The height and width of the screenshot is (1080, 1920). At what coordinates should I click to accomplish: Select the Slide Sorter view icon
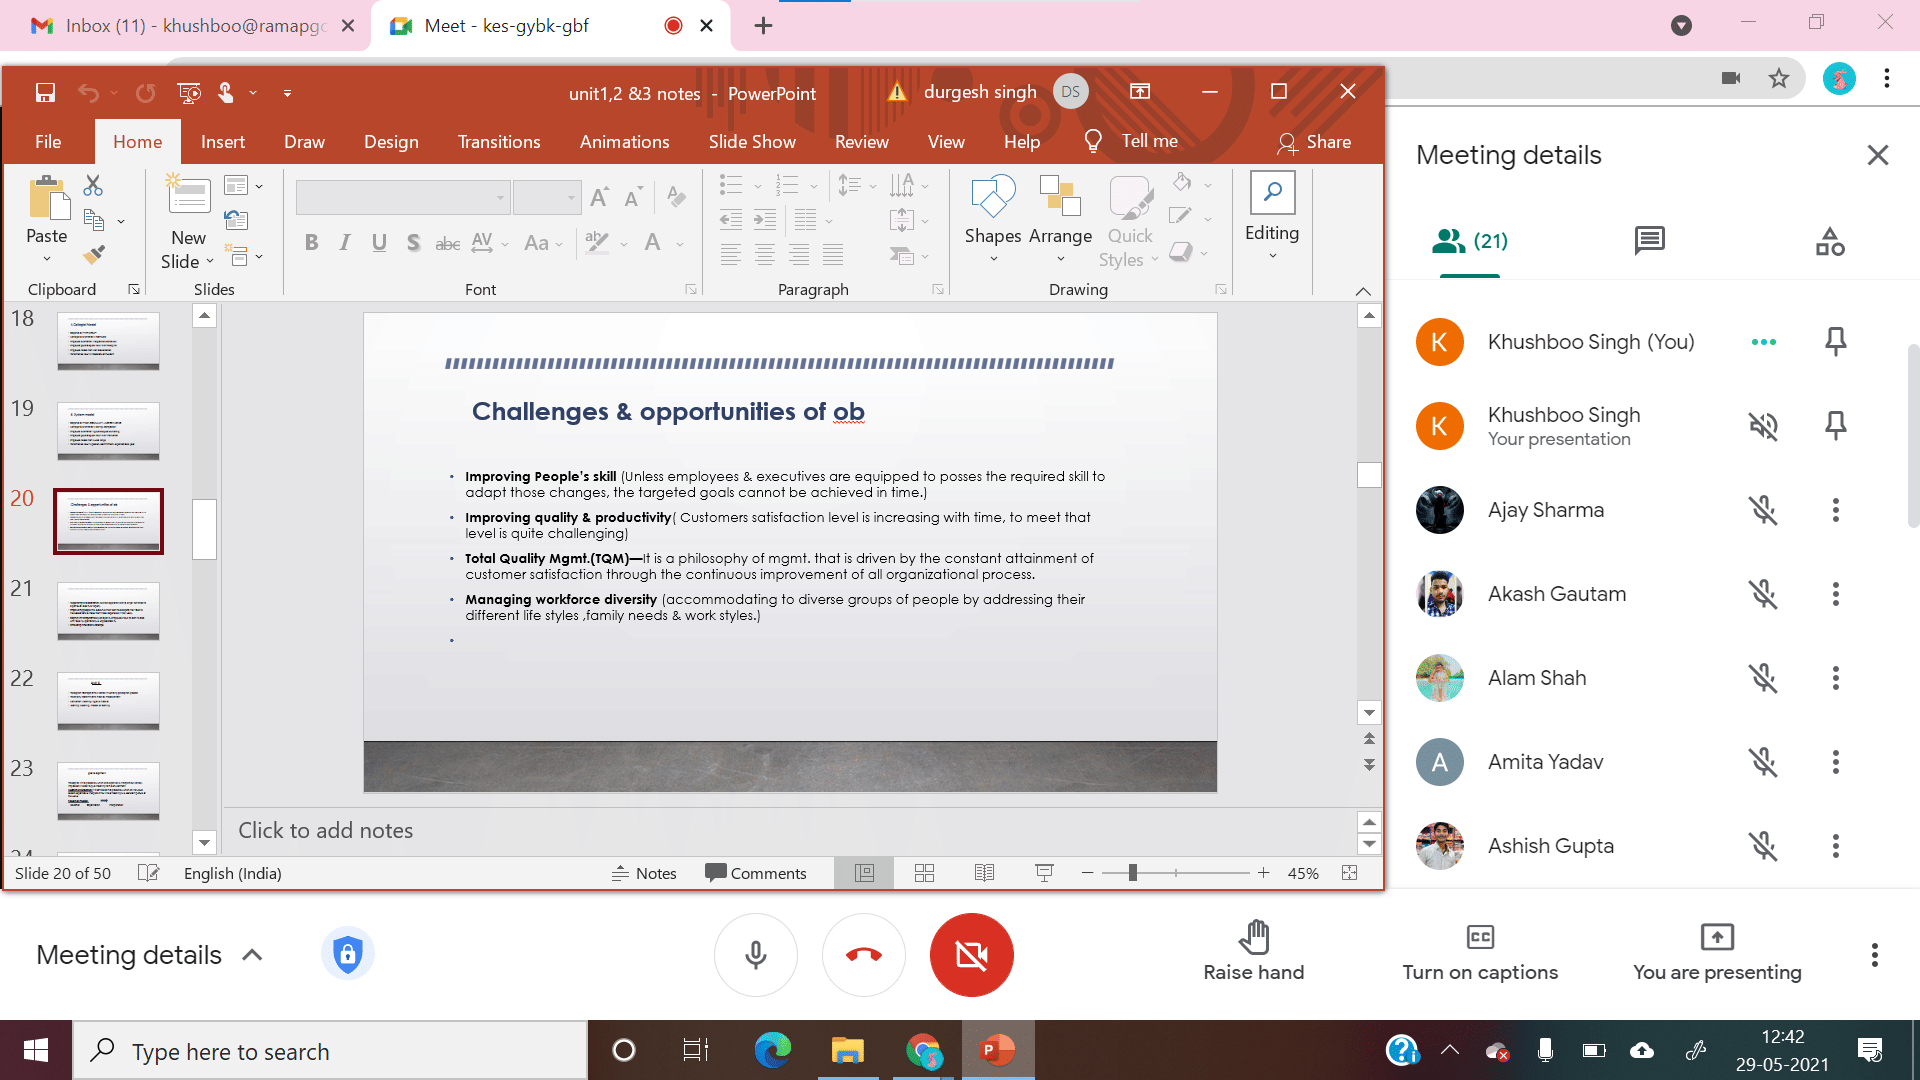tap(923, 872)
